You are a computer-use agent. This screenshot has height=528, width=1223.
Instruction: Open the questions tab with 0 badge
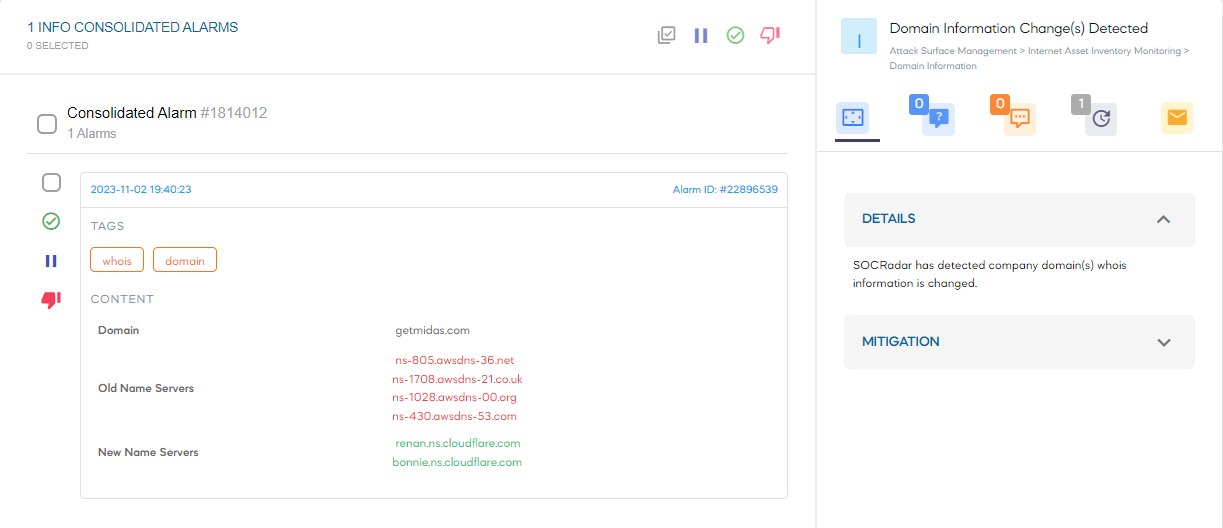tap(937, 118)
